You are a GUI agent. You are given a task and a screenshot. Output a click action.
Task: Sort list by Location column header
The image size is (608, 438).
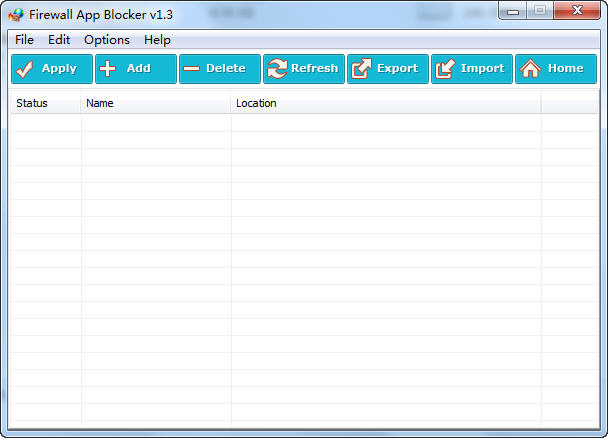pyautogui.click(x=386, y=103)
